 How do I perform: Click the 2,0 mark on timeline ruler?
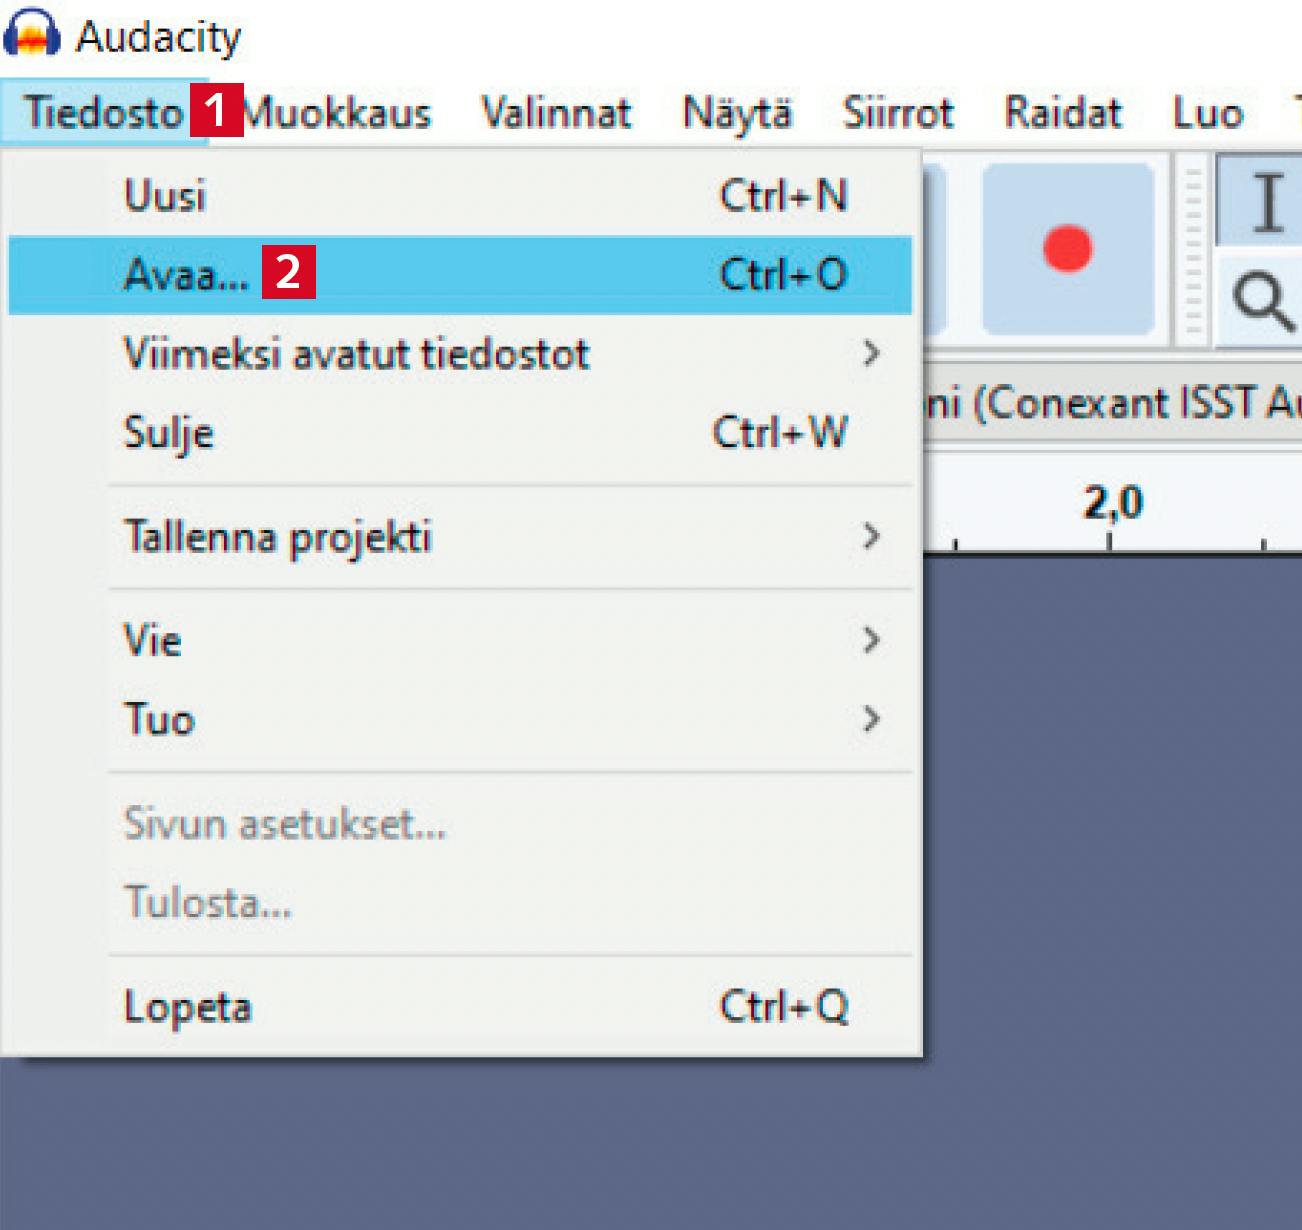1112,504
